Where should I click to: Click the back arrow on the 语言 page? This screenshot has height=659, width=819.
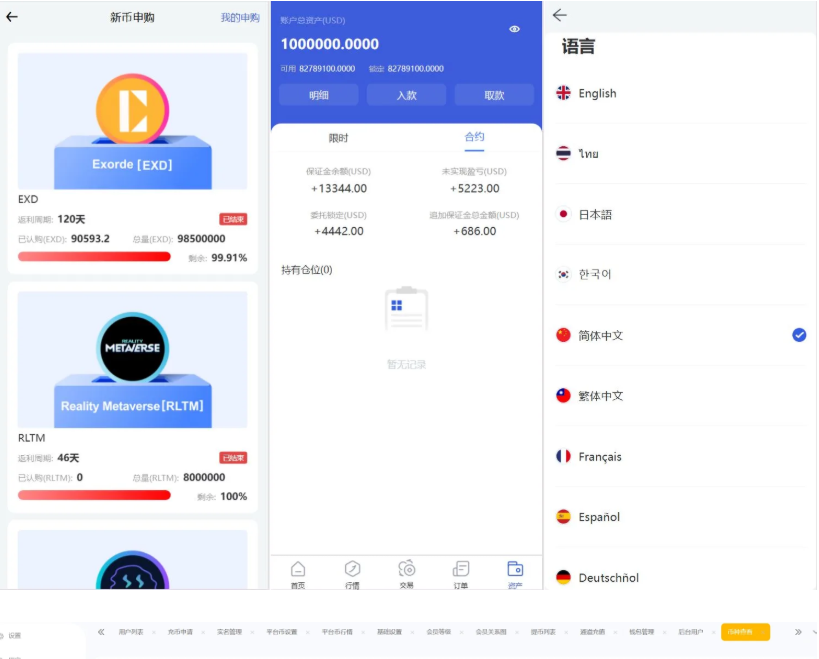tap(560, 16)
